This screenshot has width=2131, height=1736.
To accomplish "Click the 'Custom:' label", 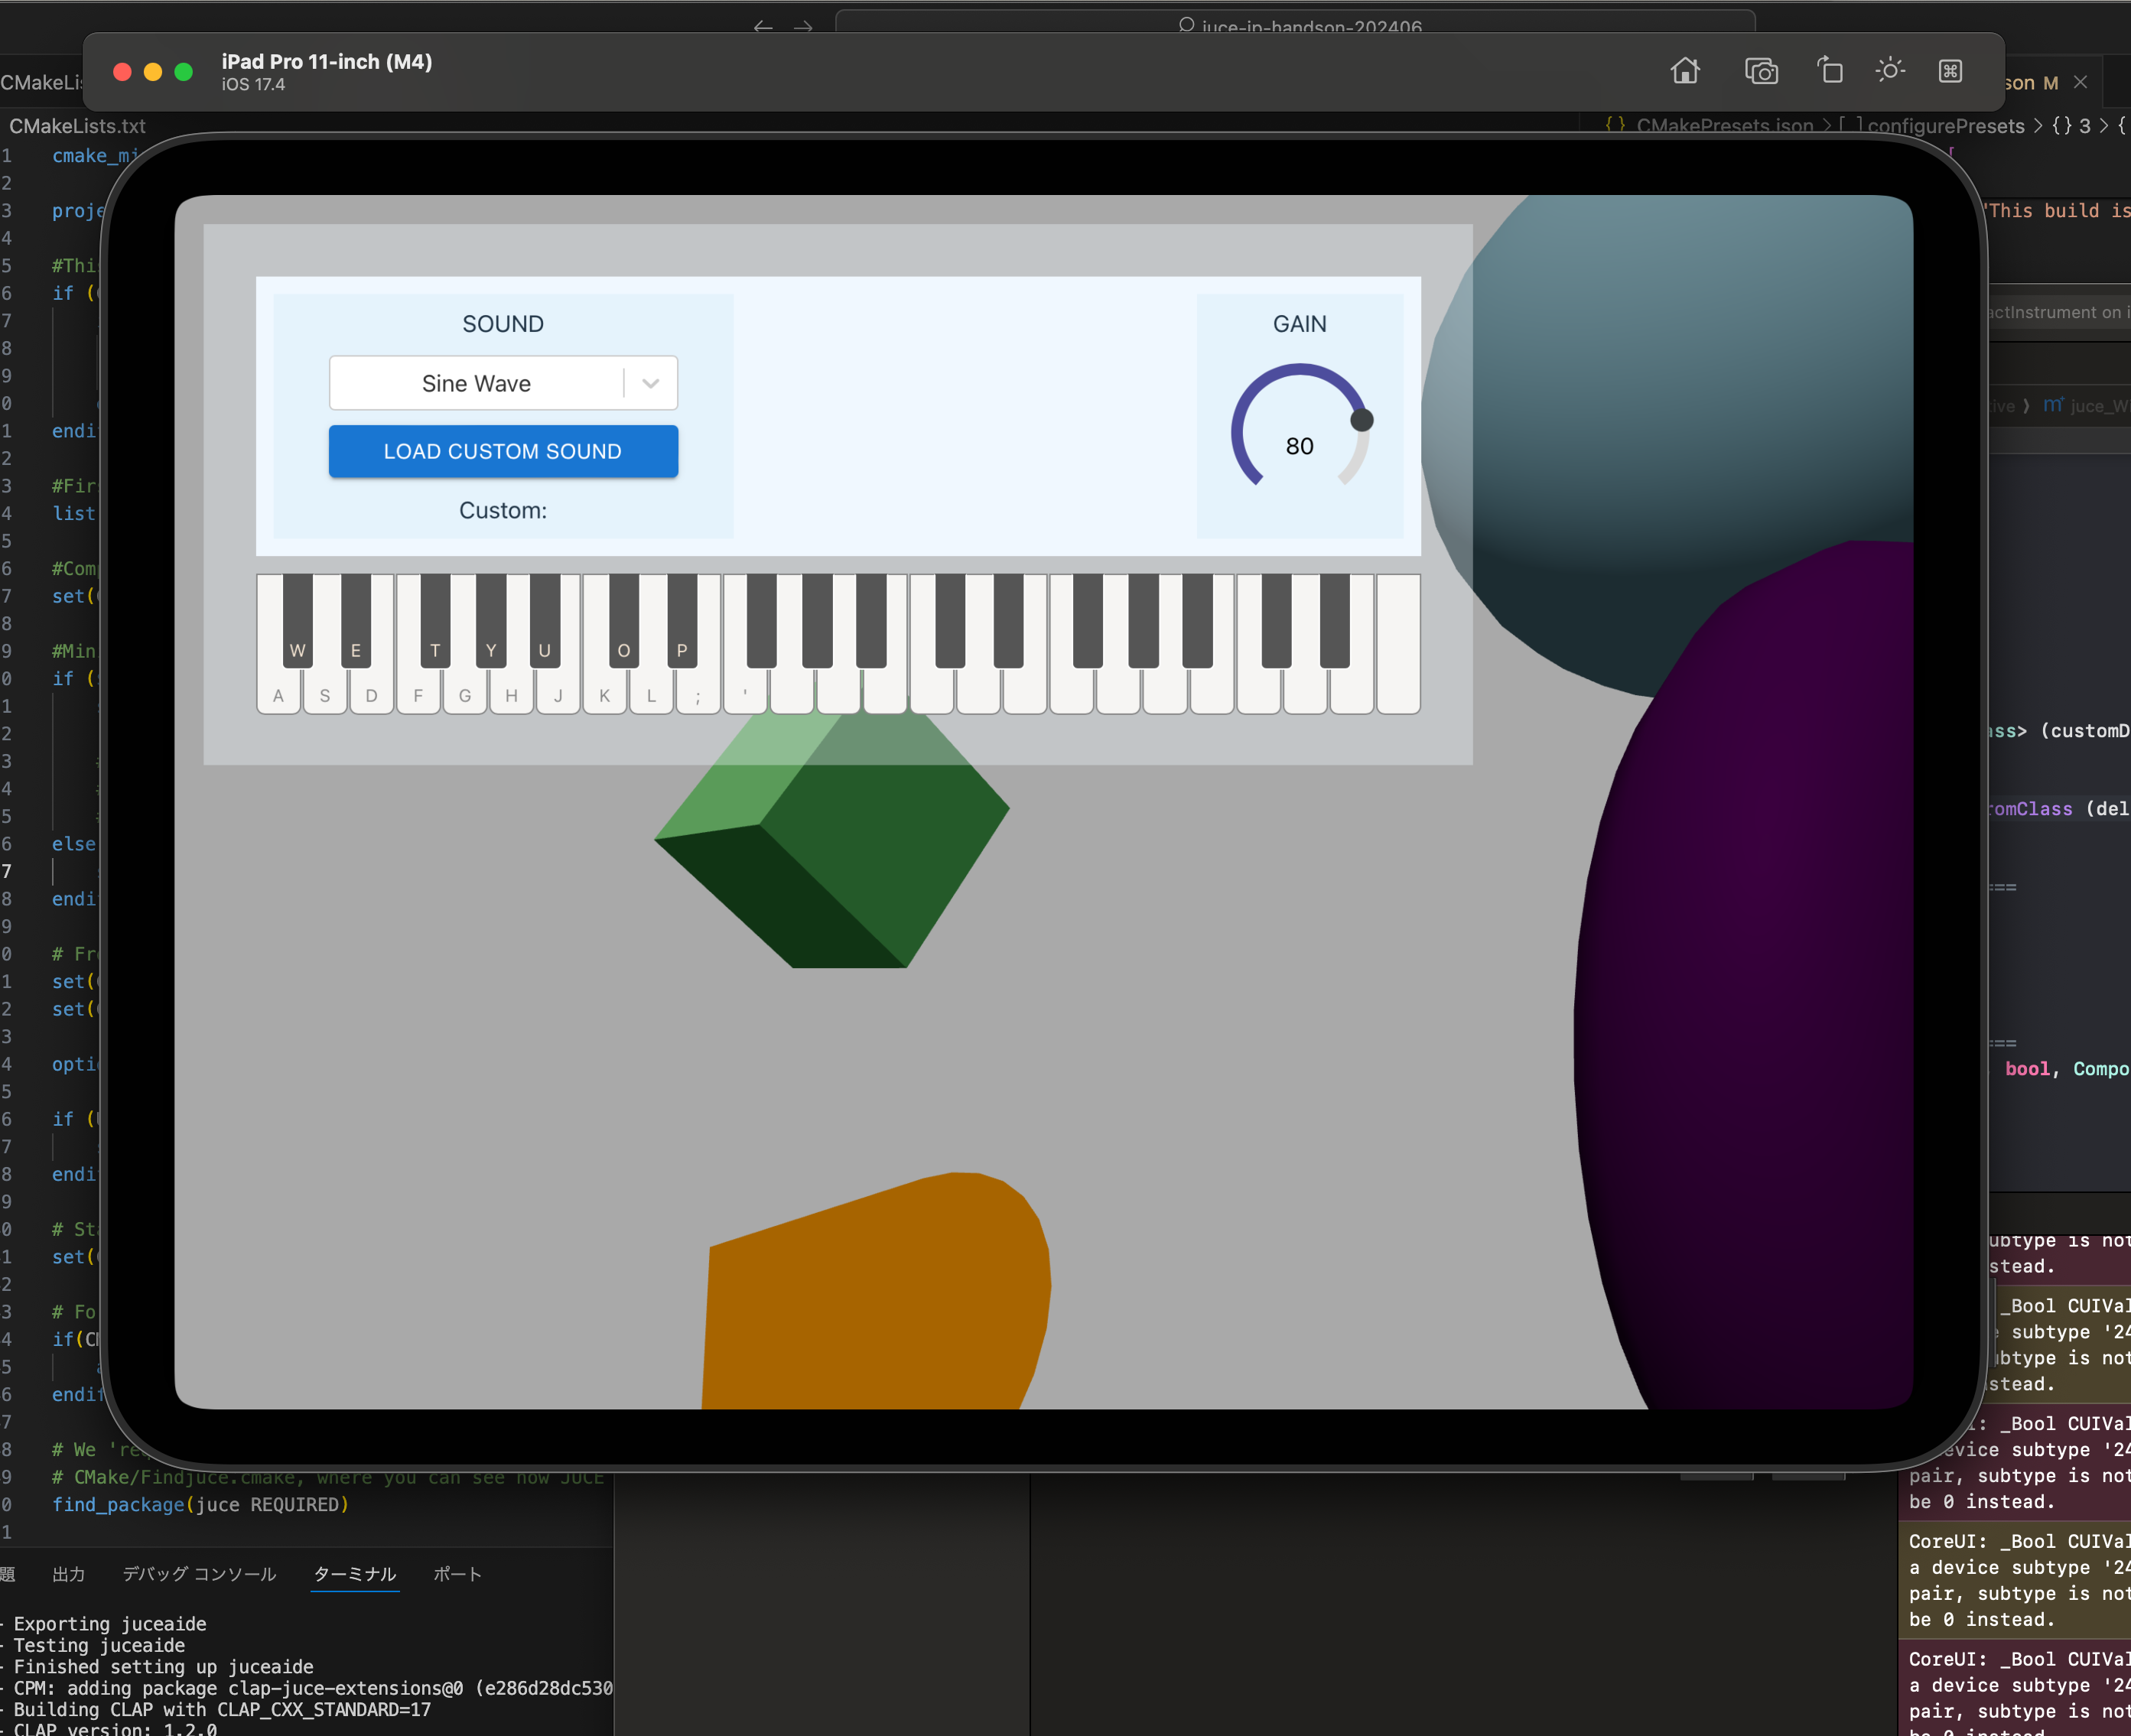I will pos(503,510).
